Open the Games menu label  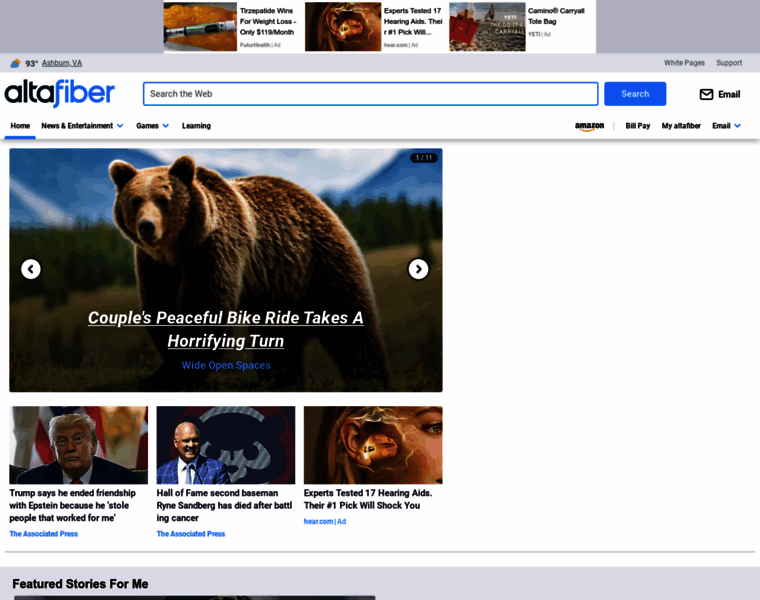(147, 126)
